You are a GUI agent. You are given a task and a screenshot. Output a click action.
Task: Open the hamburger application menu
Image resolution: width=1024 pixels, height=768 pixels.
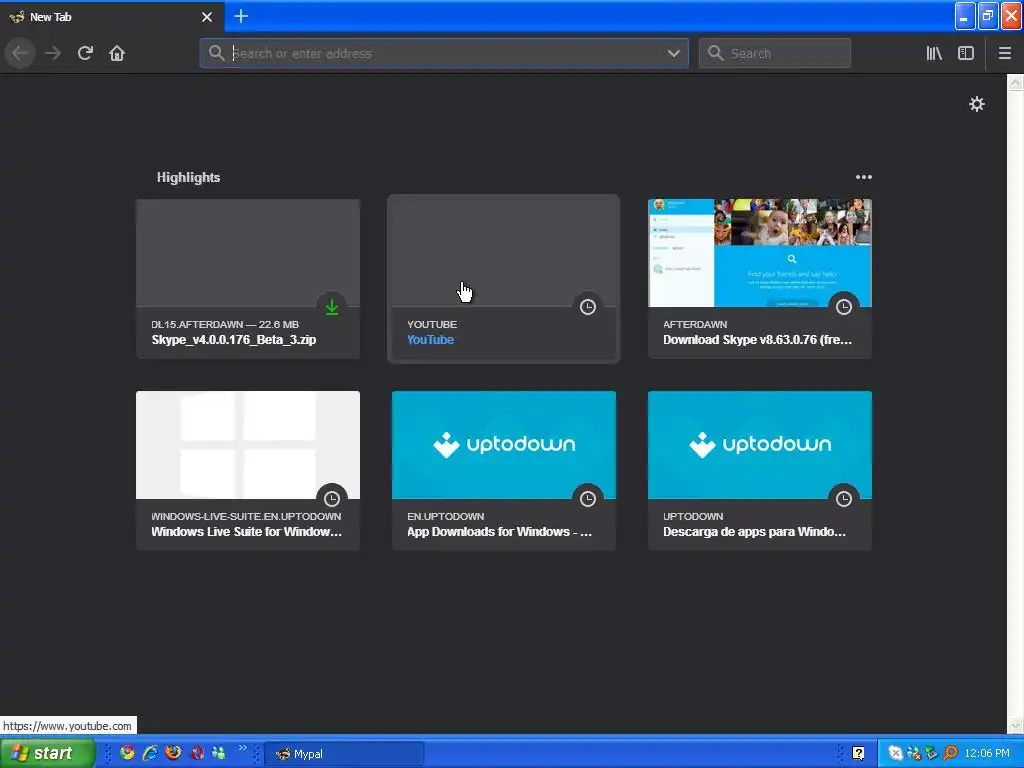(1005, 53)
